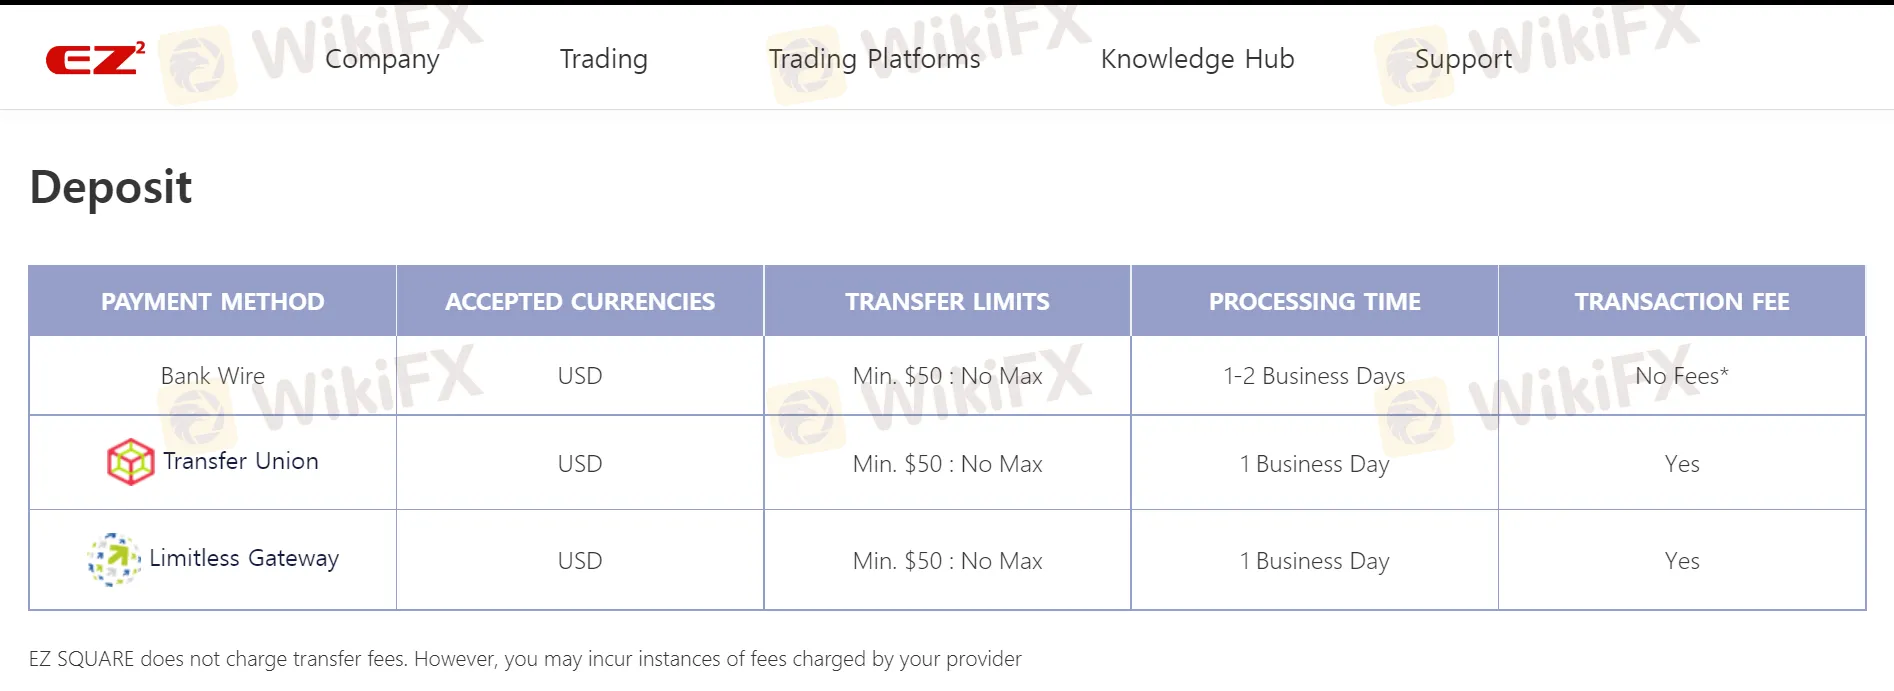Click the EZ Square logo
The height and width of the screenshot is (691, 1894).
click(x=94, y=59)
